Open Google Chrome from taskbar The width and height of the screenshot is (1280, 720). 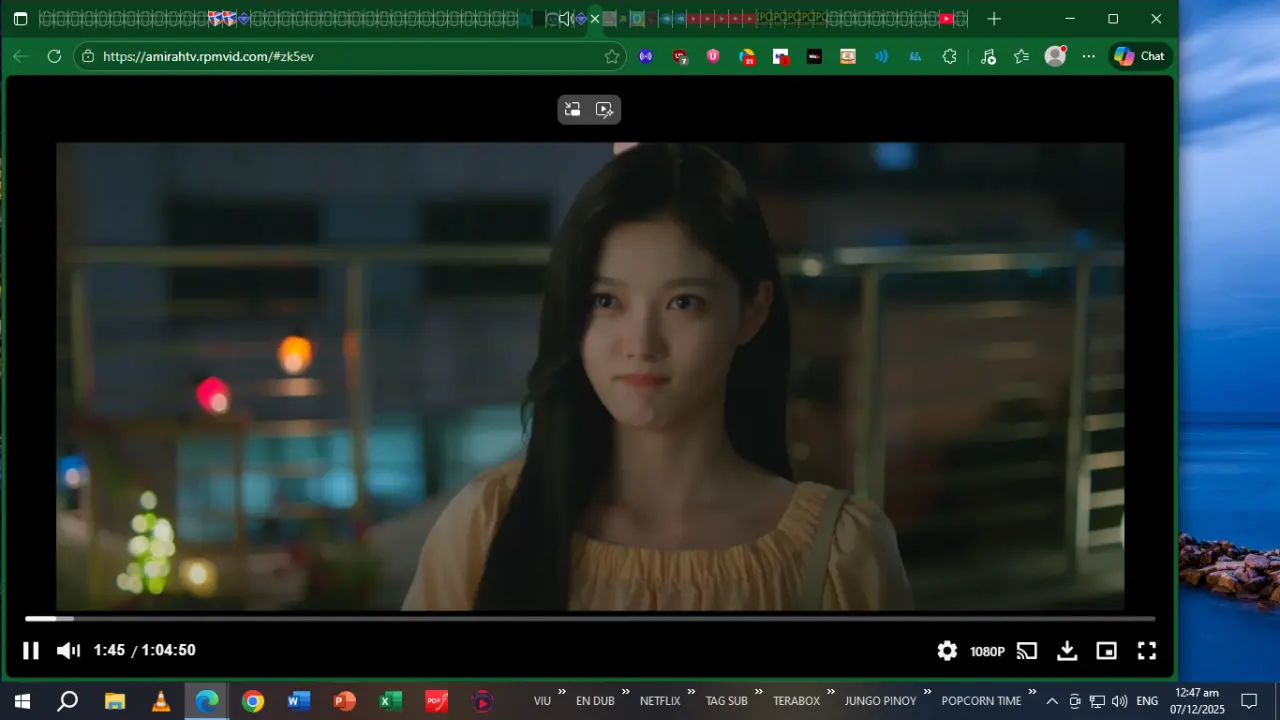point(253,701)
